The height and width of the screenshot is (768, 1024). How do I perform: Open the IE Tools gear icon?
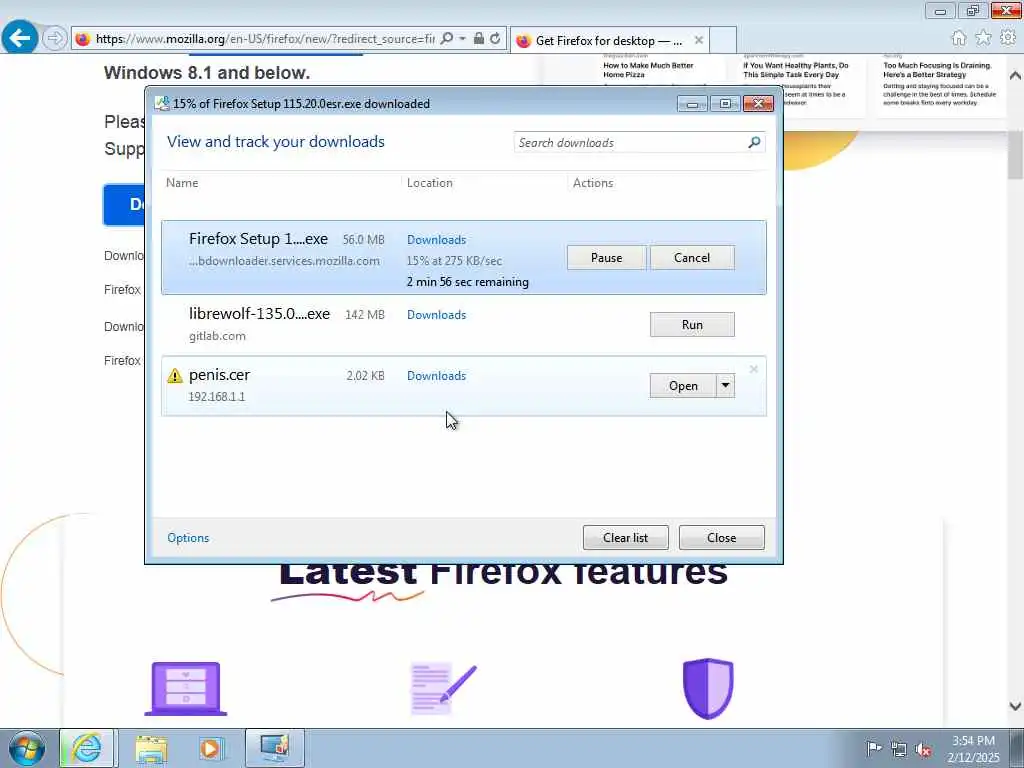click(x=1008, y=39)
